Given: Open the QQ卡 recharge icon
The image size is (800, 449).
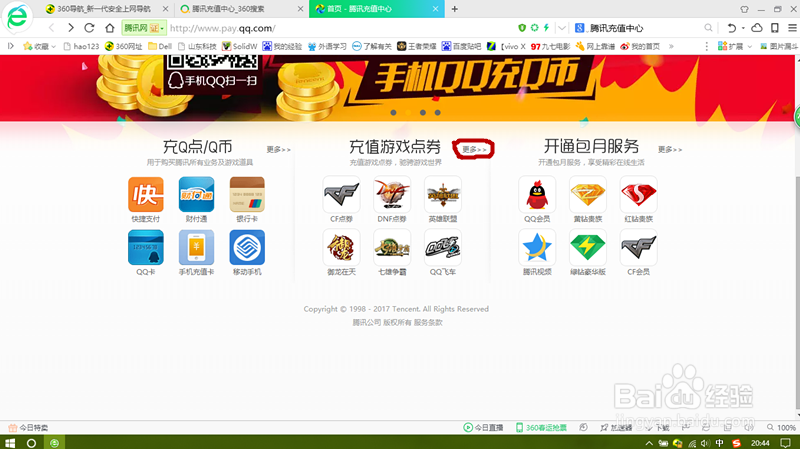Looking at the screenshot, I should [146, 247].
